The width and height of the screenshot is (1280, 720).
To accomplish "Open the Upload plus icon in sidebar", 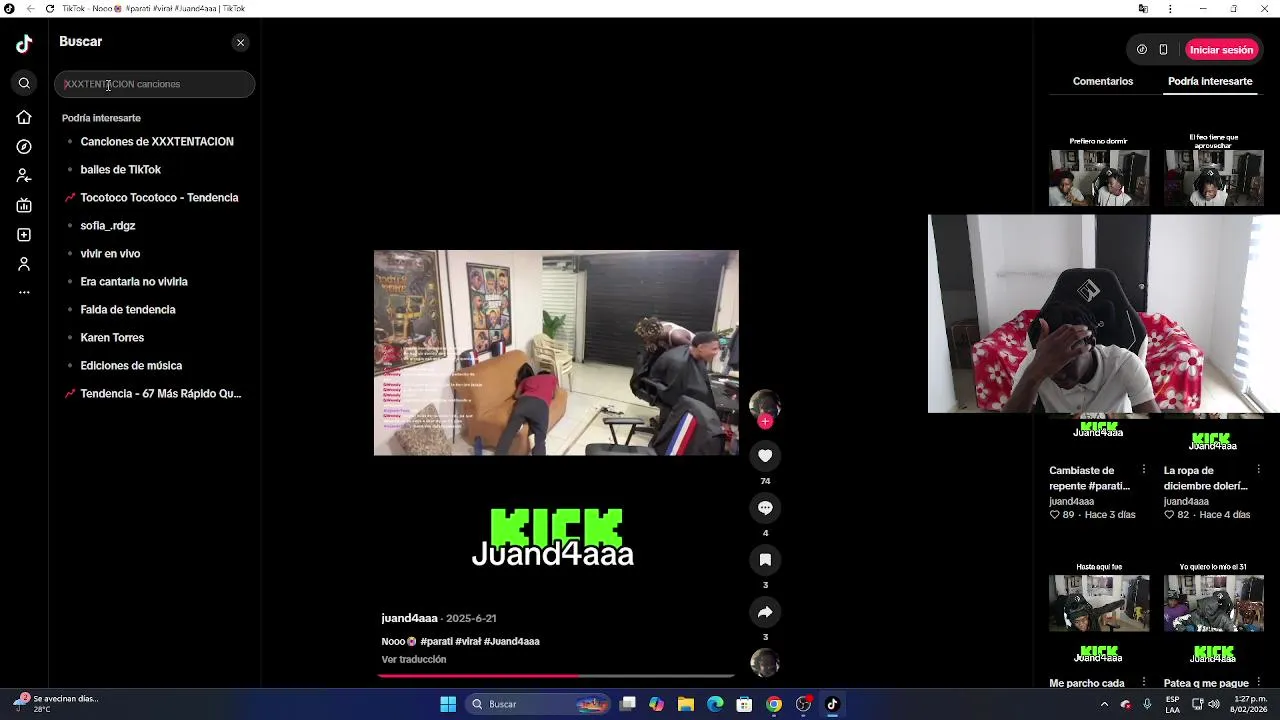I will [x=24, y=235].
